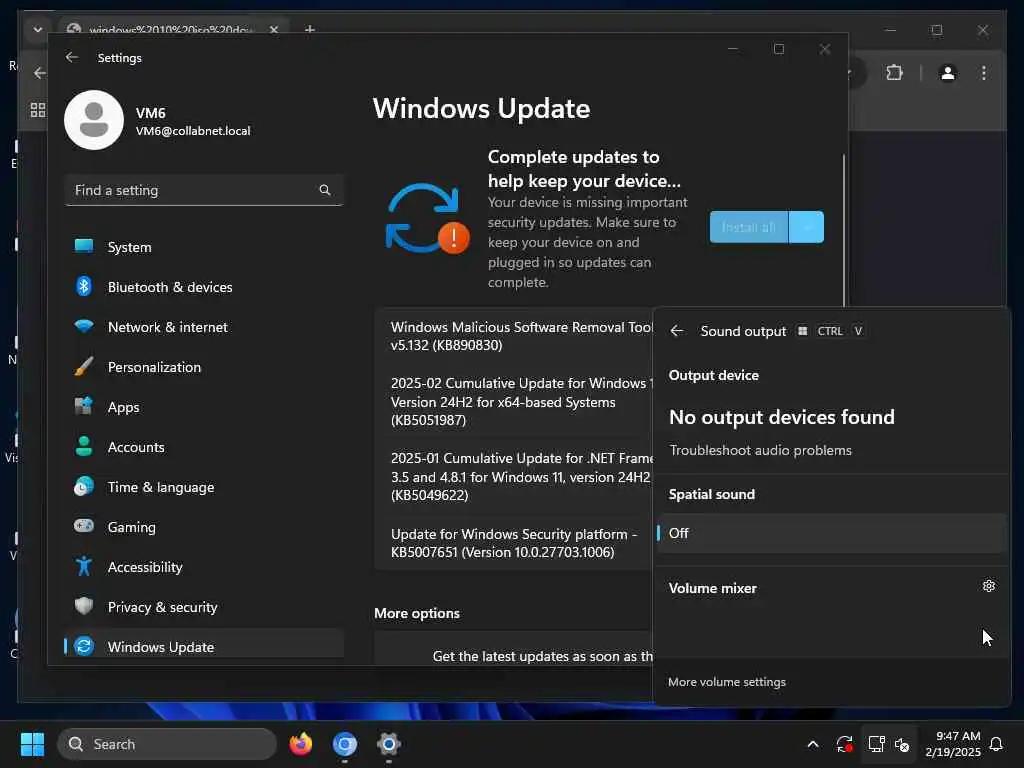Open Accessibility settings
The image size is (1024, 768).
(204, 566)
